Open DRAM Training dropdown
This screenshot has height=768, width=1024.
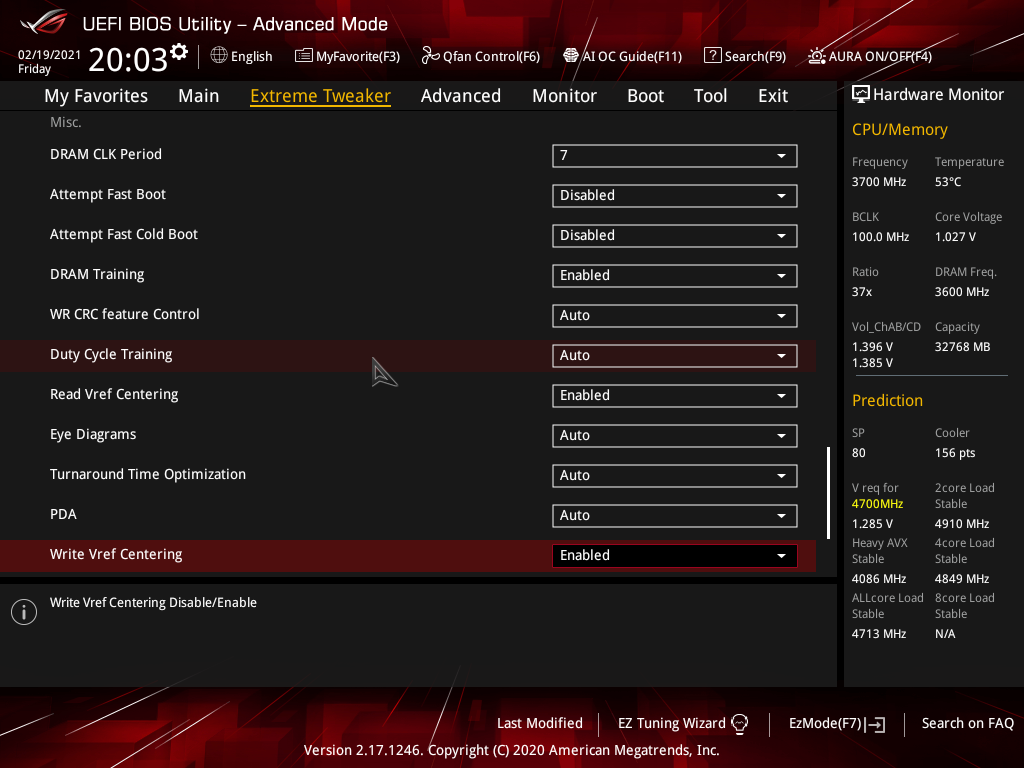[x=675, y=276]
